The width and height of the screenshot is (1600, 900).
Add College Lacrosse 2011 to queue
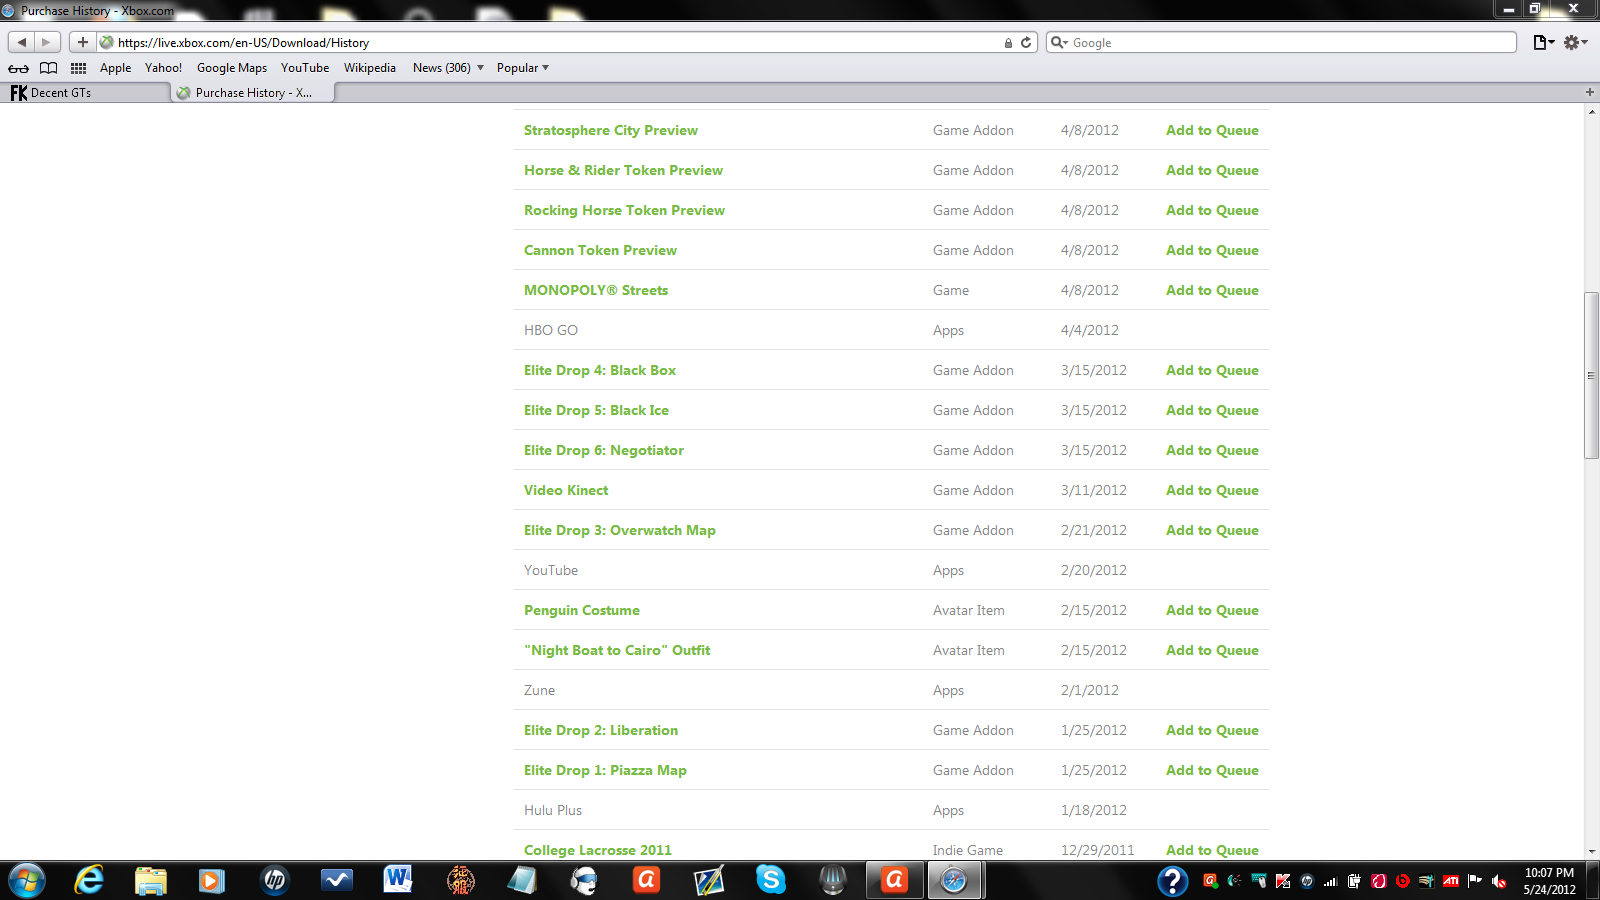(x=1212, y=850)
